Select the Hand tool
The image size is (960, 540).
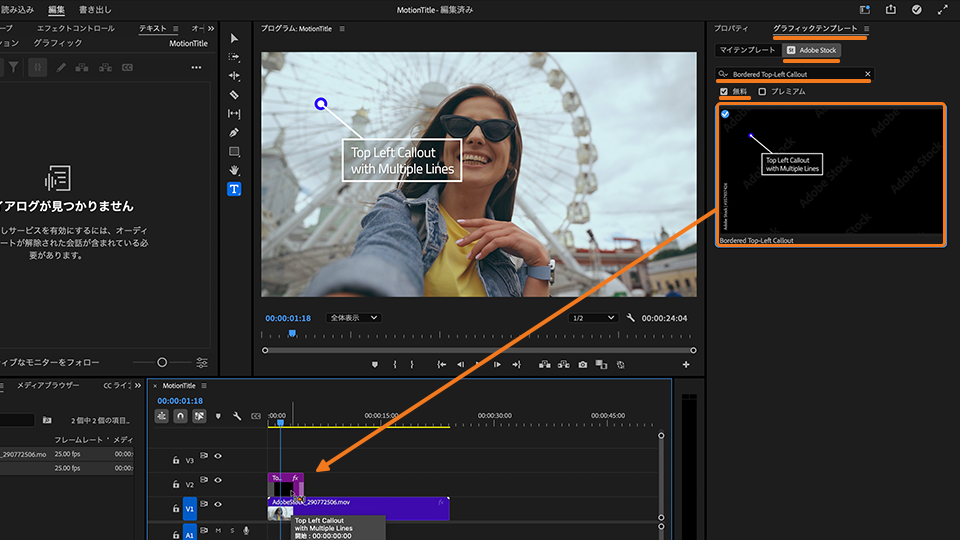(x=234, y=170)
